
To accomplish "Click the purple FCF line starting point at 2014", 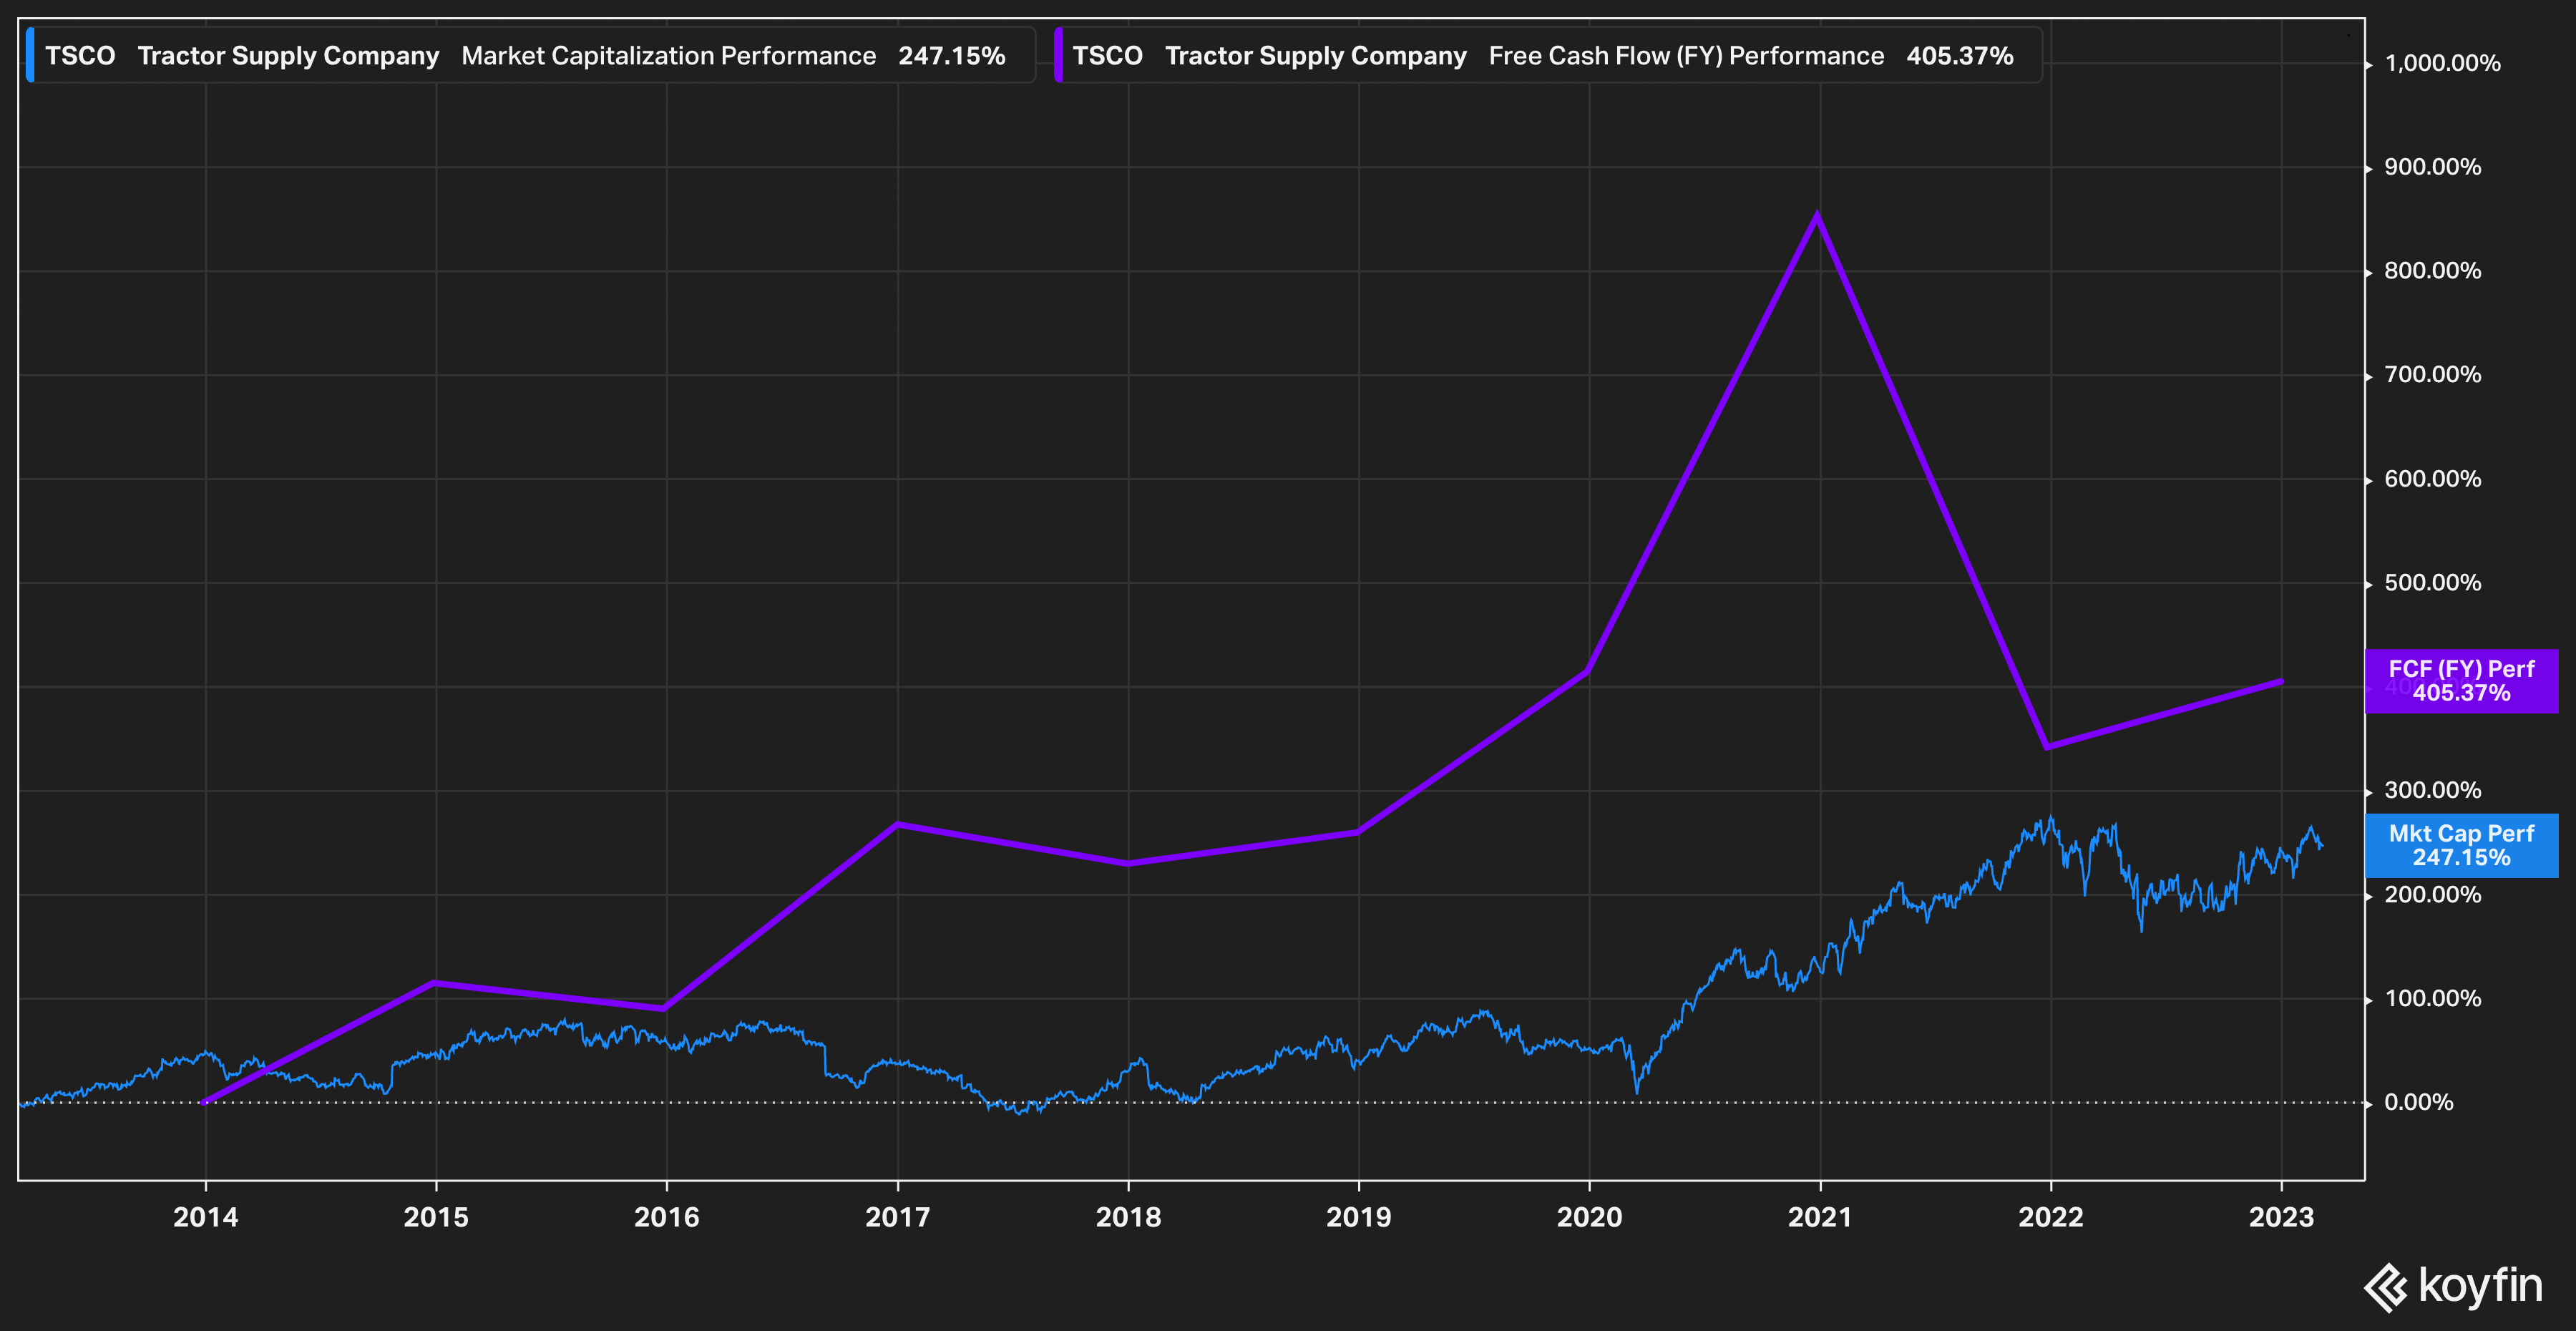I will [x=204, y=1102].
